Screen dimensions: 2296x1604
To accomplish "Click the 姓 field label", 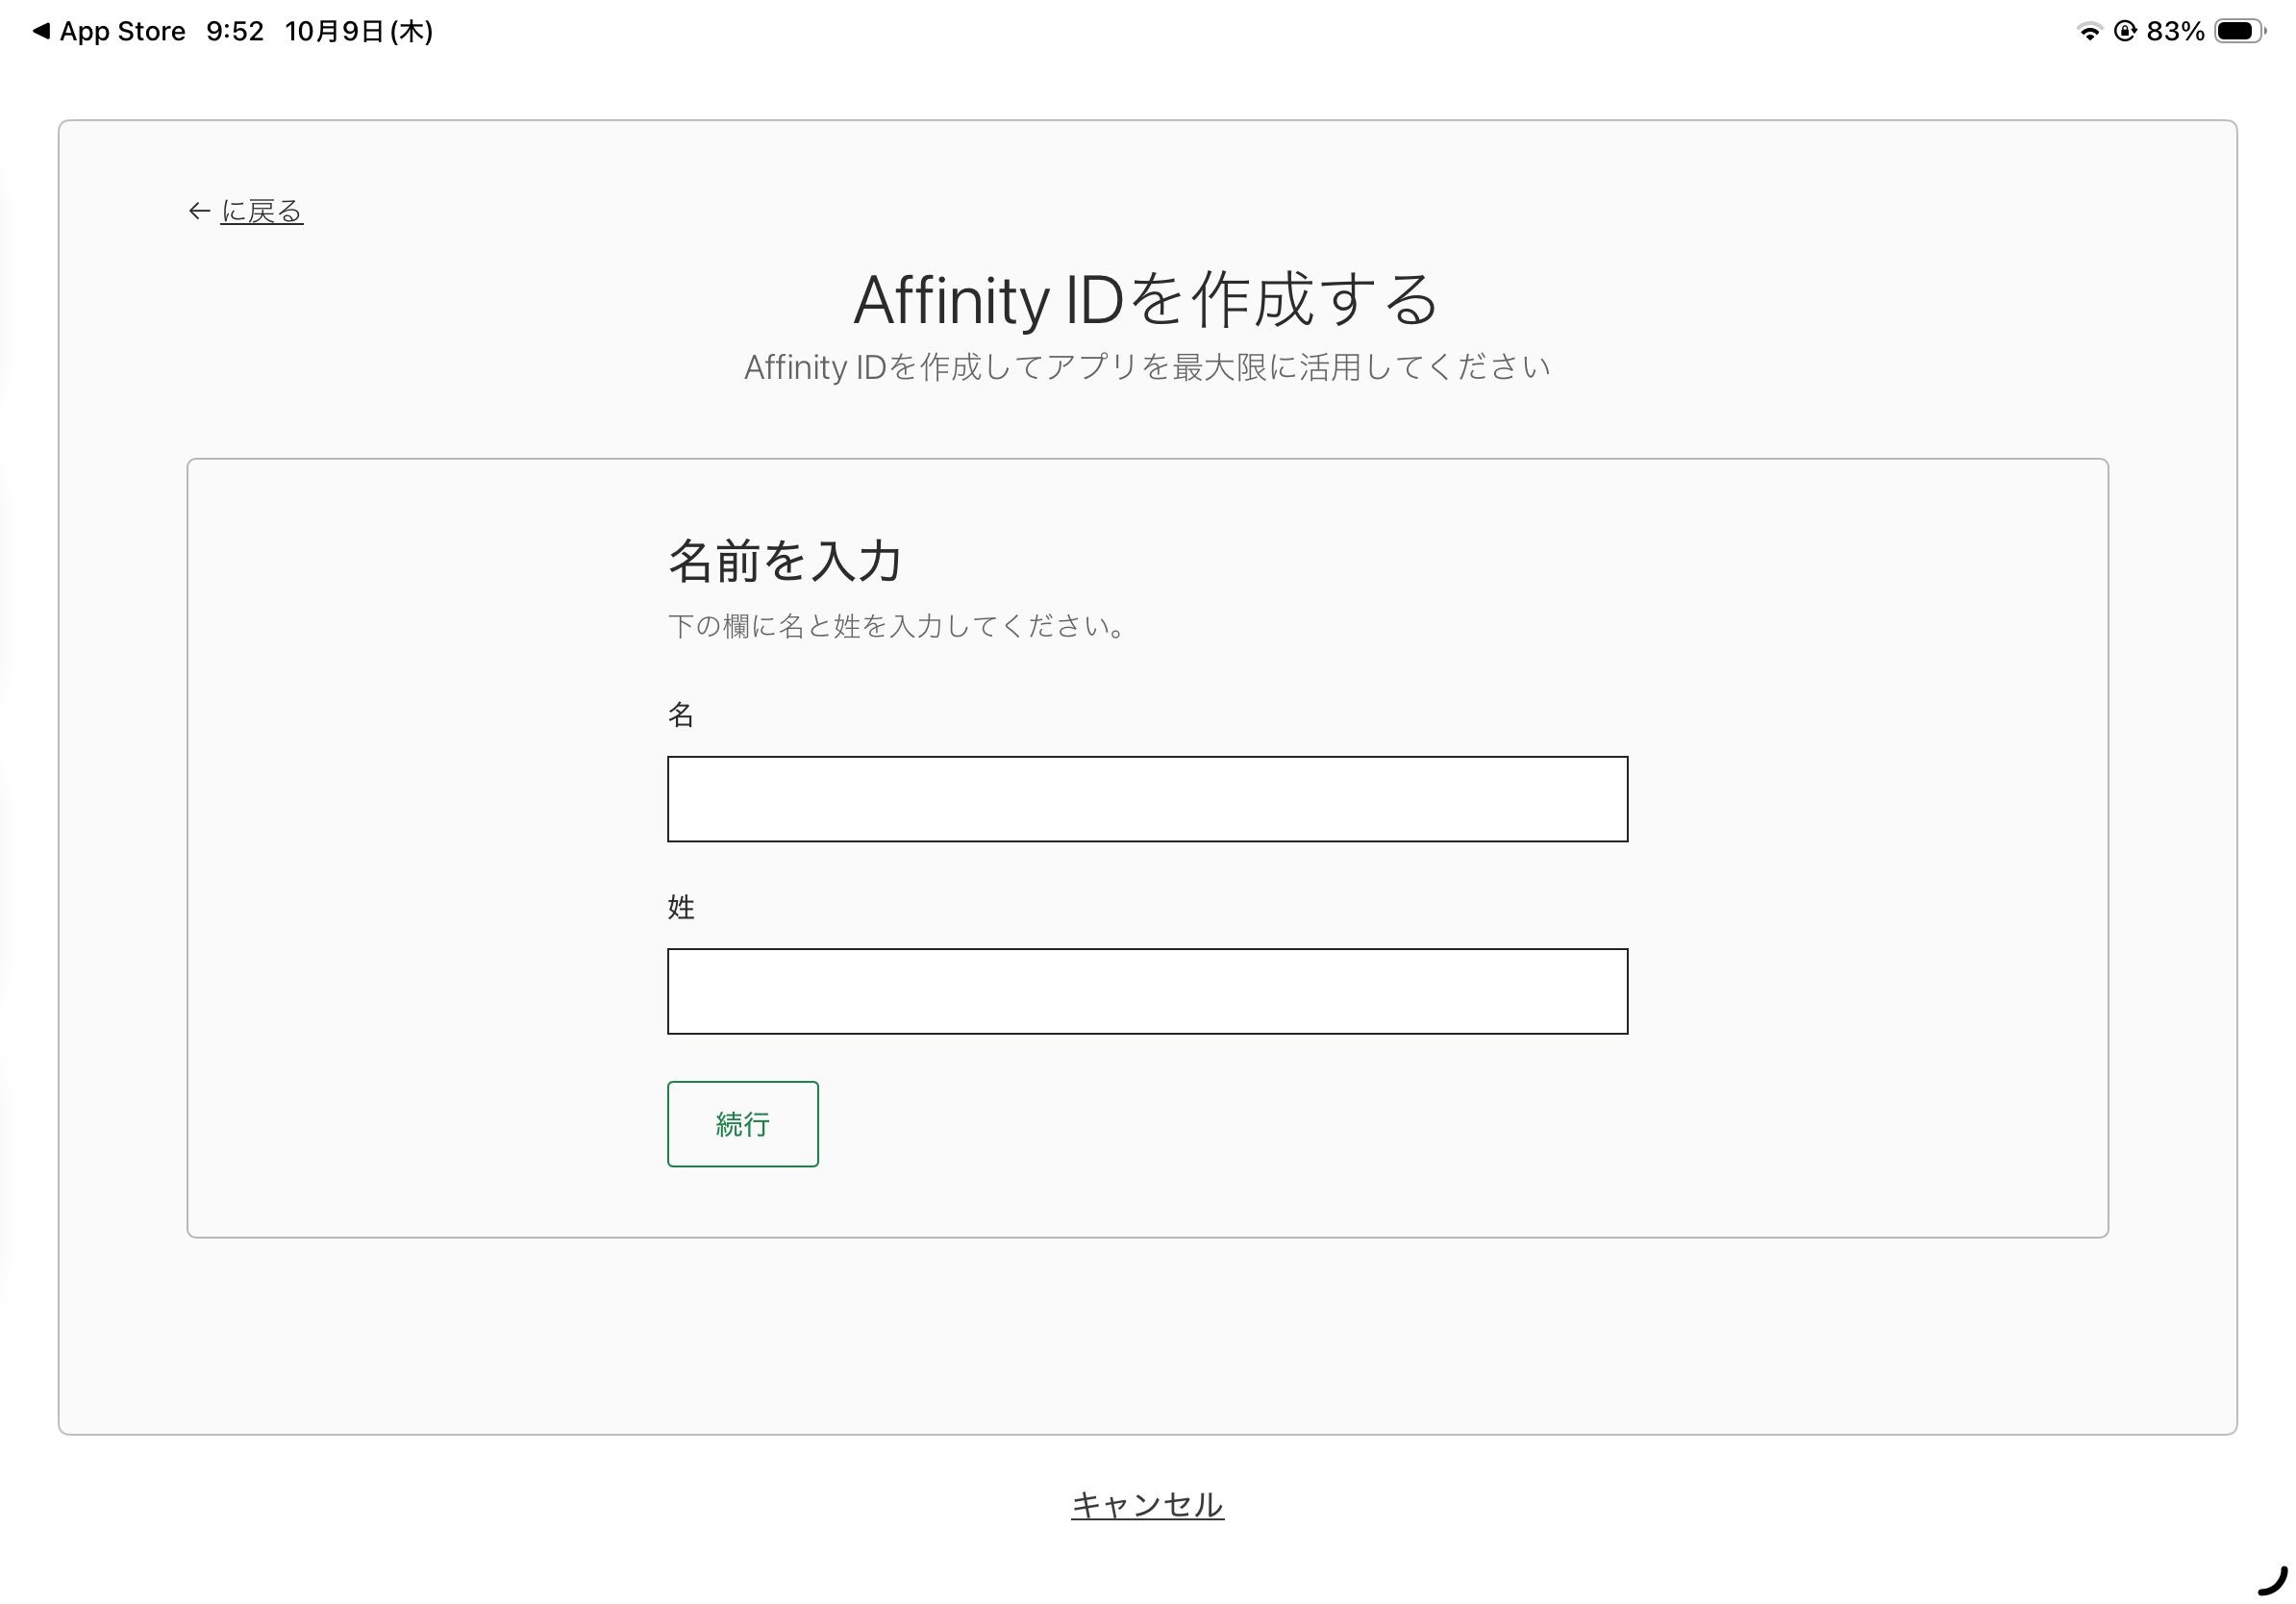I will click(x=681, y=907).
